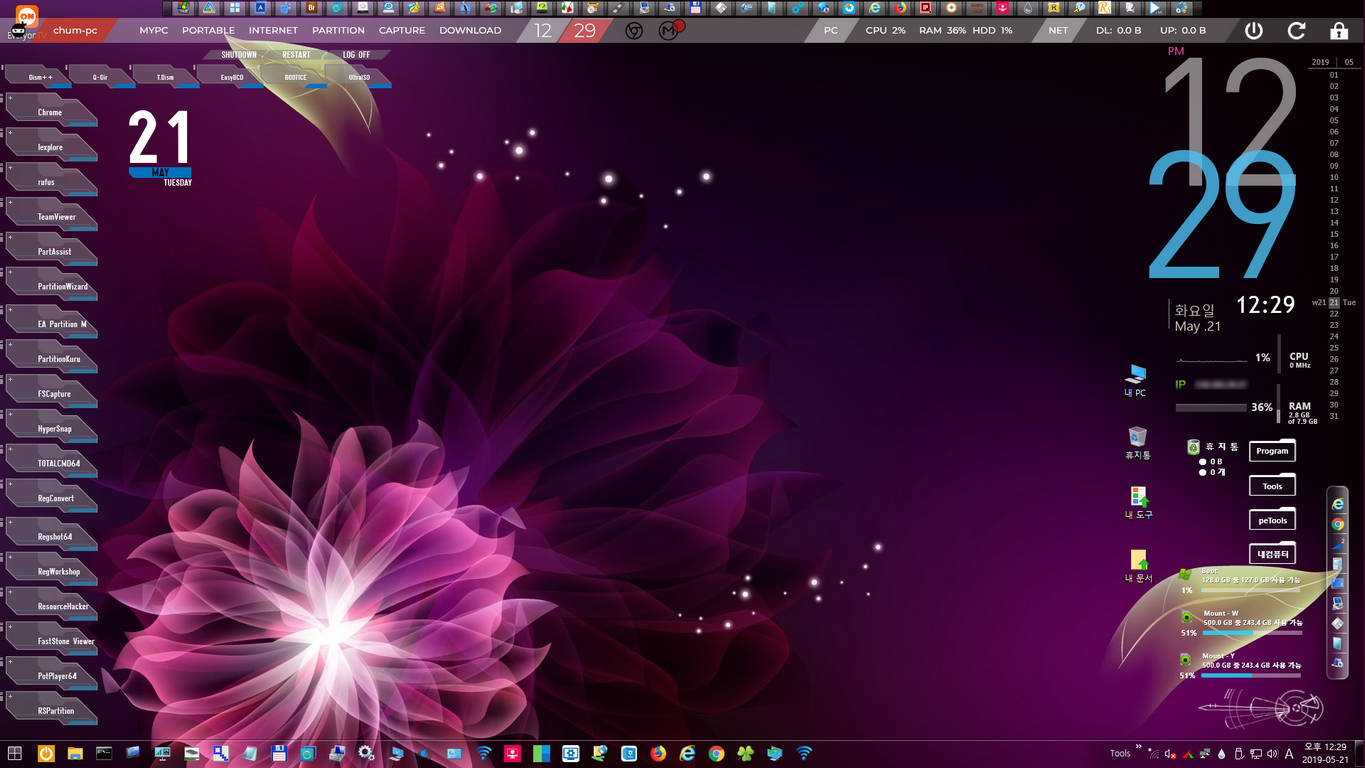This screenshot has width=1365, height=768.
Task: Click the power icon in the top-right bar
Action: pyautogui.click(x=1254, y=30)
